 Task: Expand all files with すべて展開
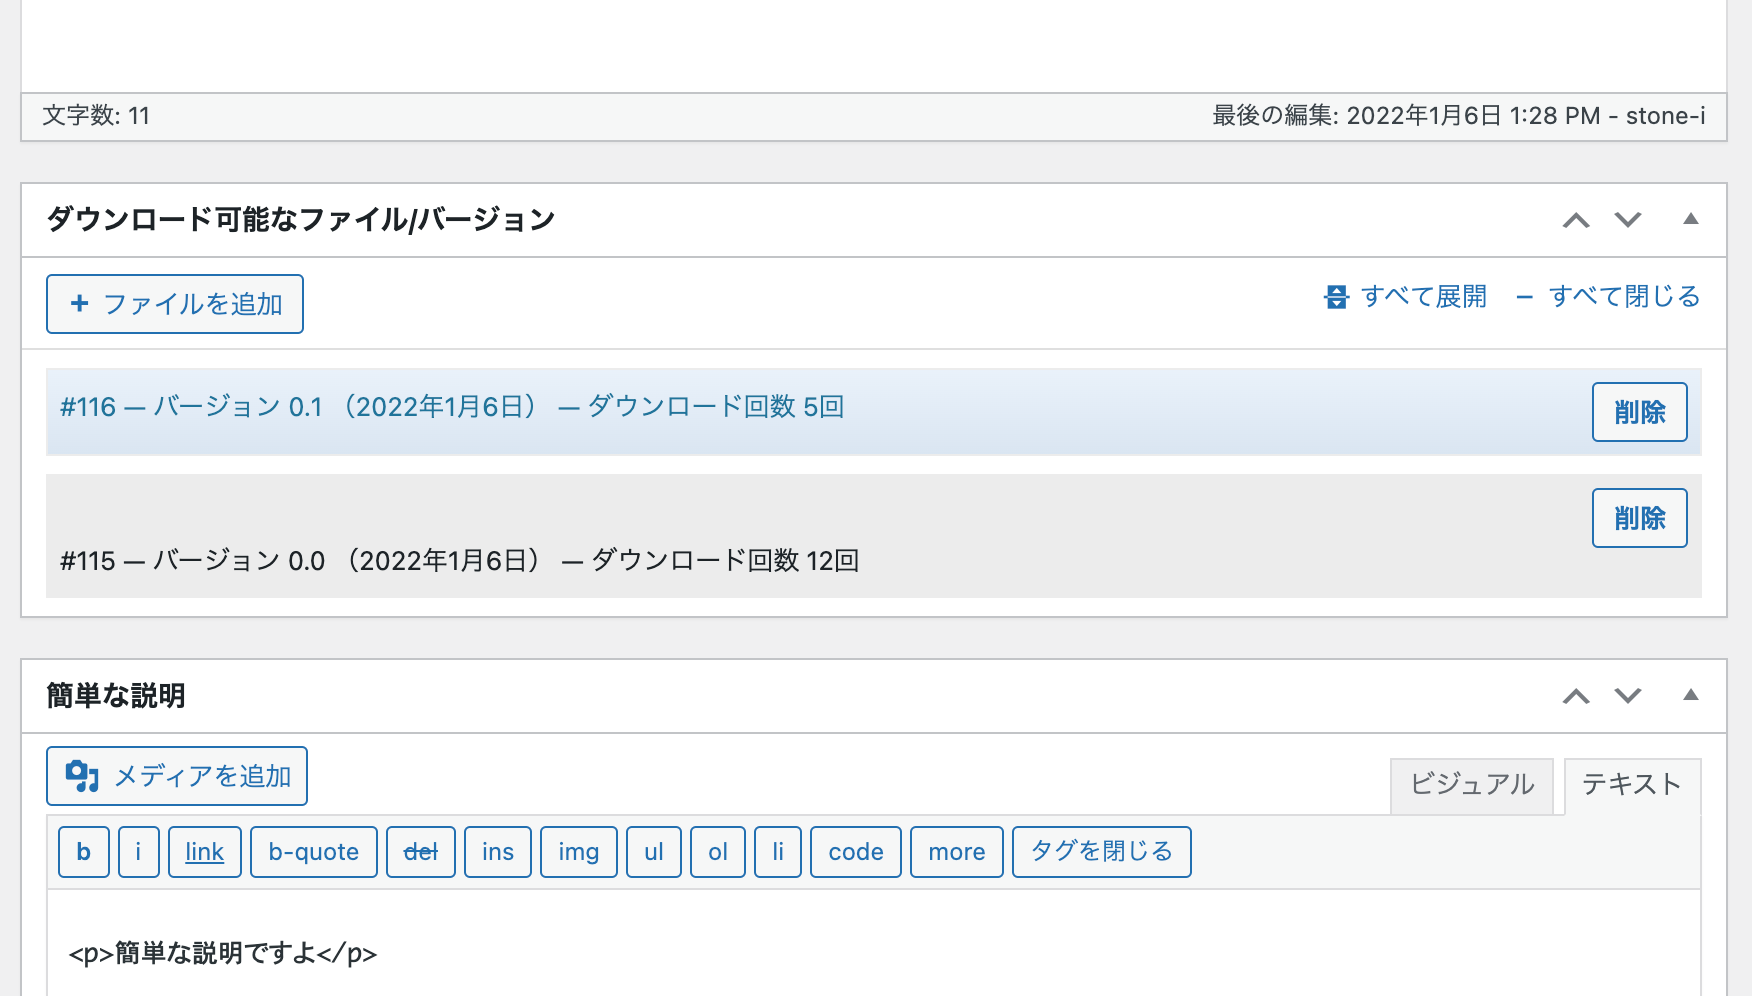point(1405,297)
